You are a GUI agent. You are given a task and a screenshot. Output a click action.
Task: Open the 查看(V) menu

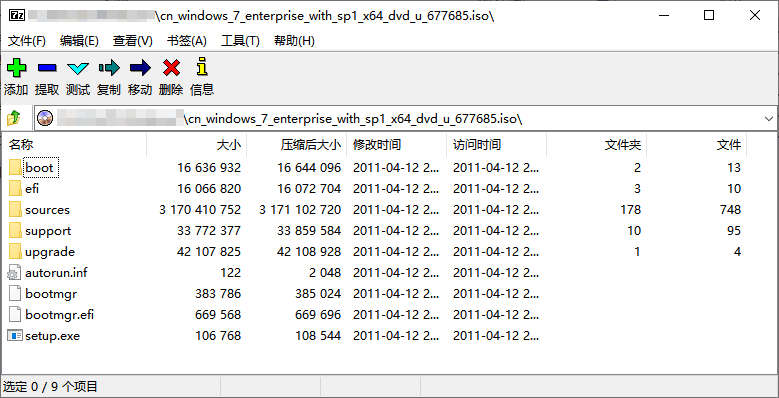tap(133, 41)
